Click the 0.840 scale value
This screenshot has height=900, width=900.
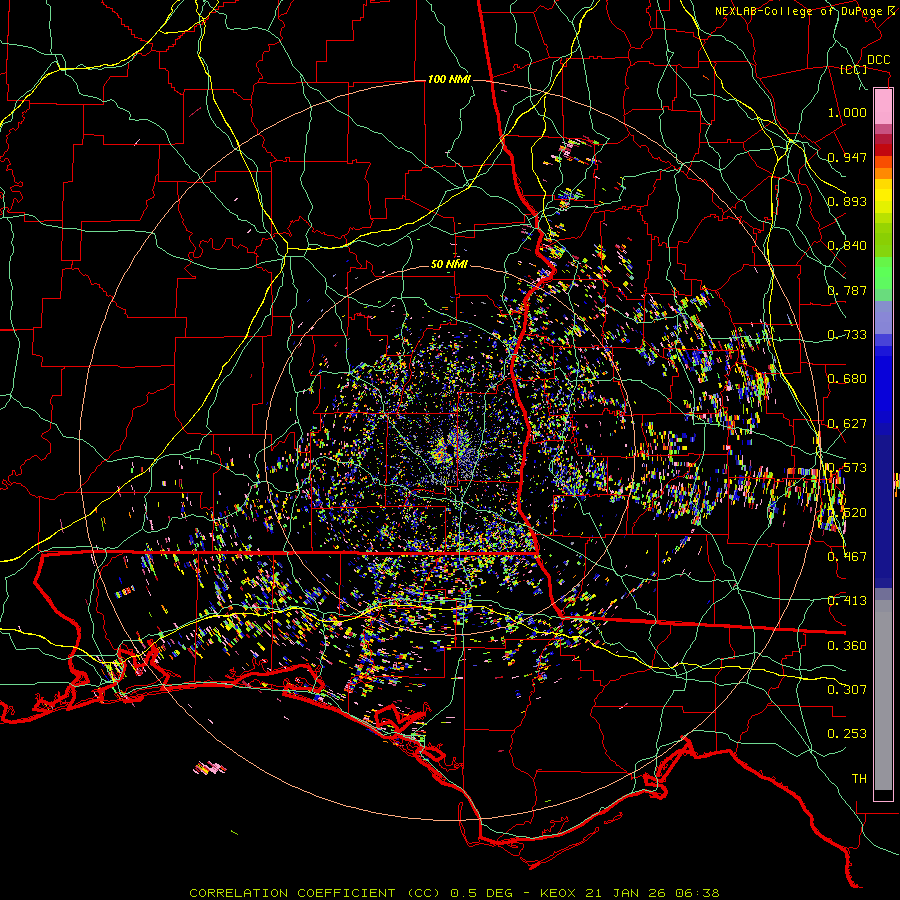(847, 246)
